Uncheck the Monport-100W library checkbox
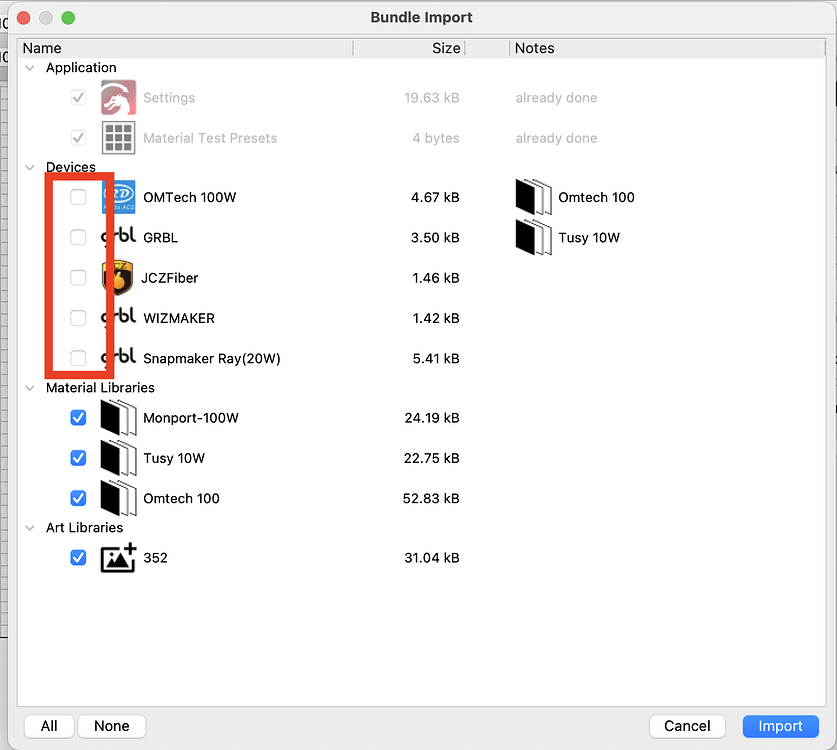Screen dimensions: 837x750 pyautogui.click(x=78, y=417)
